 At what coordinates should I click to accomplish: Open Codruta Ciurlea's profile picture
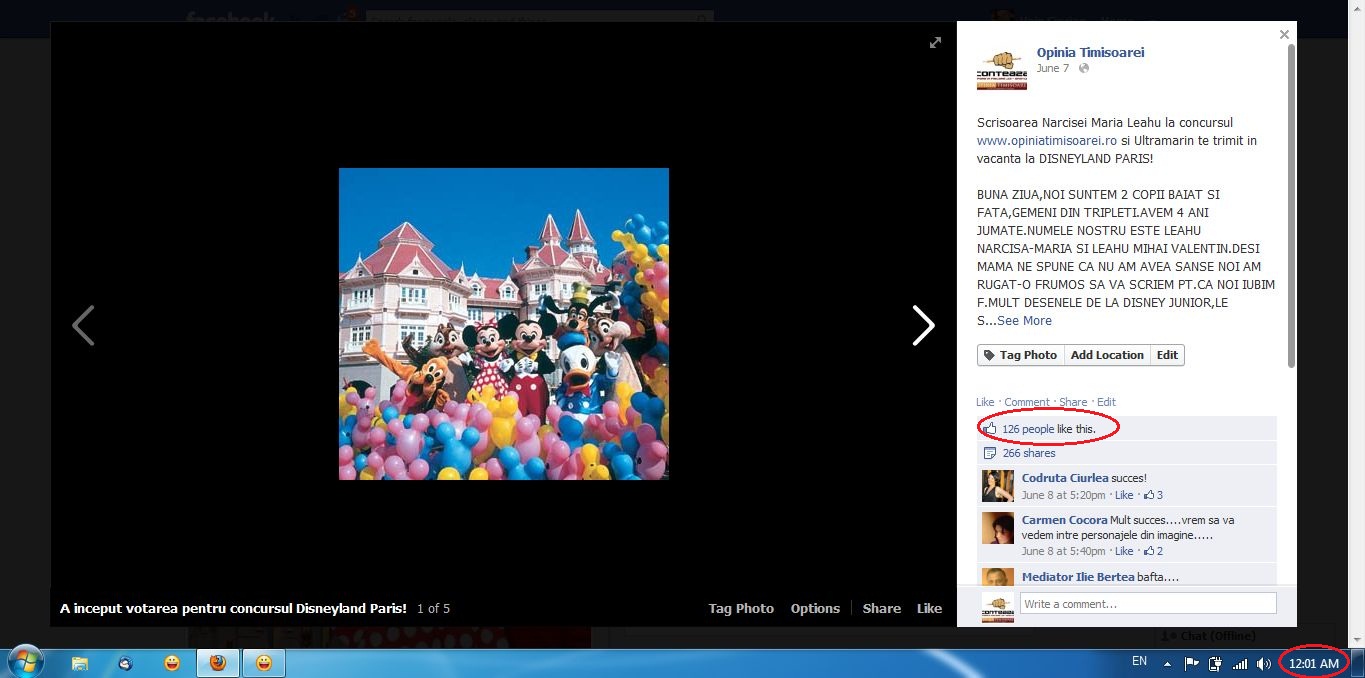tap(998, 486)
